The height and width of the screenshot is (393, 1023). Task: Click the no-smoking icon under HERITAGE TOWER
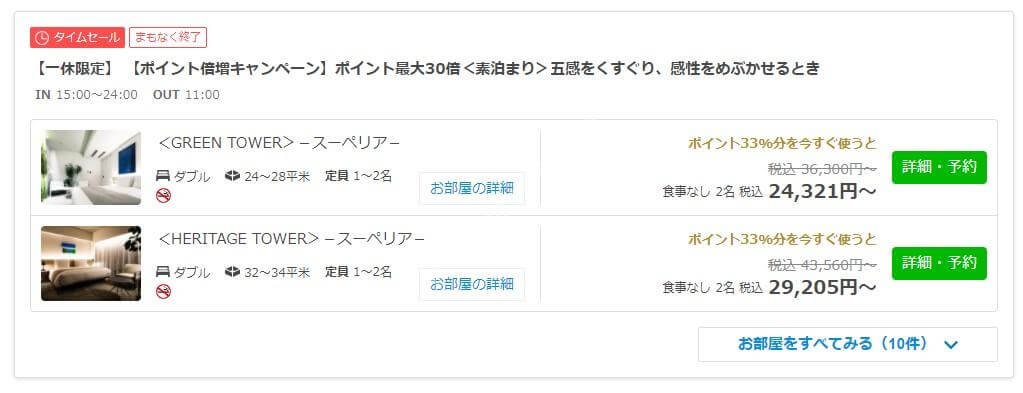tap(164, 291)
